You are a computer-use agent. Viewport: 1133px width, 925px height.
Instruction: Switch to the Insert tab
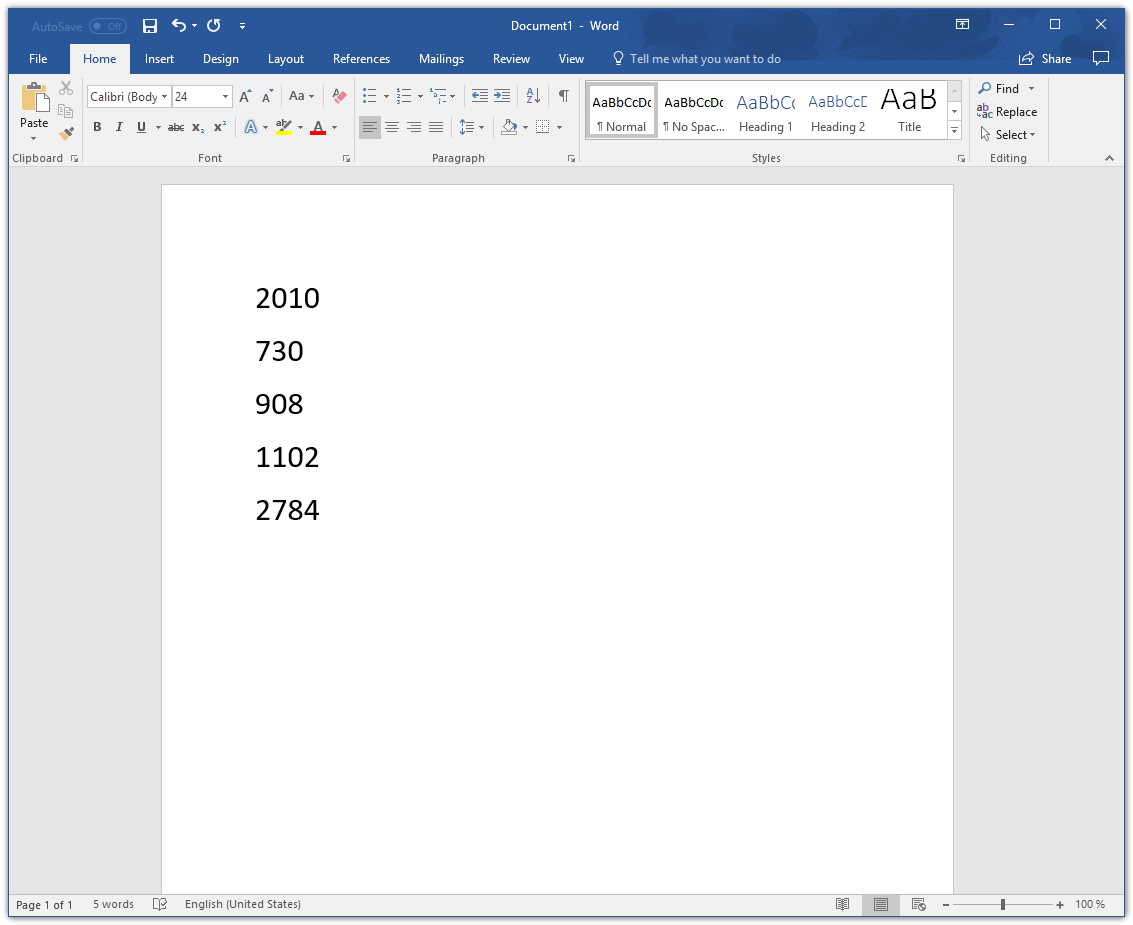click(159, 59)
